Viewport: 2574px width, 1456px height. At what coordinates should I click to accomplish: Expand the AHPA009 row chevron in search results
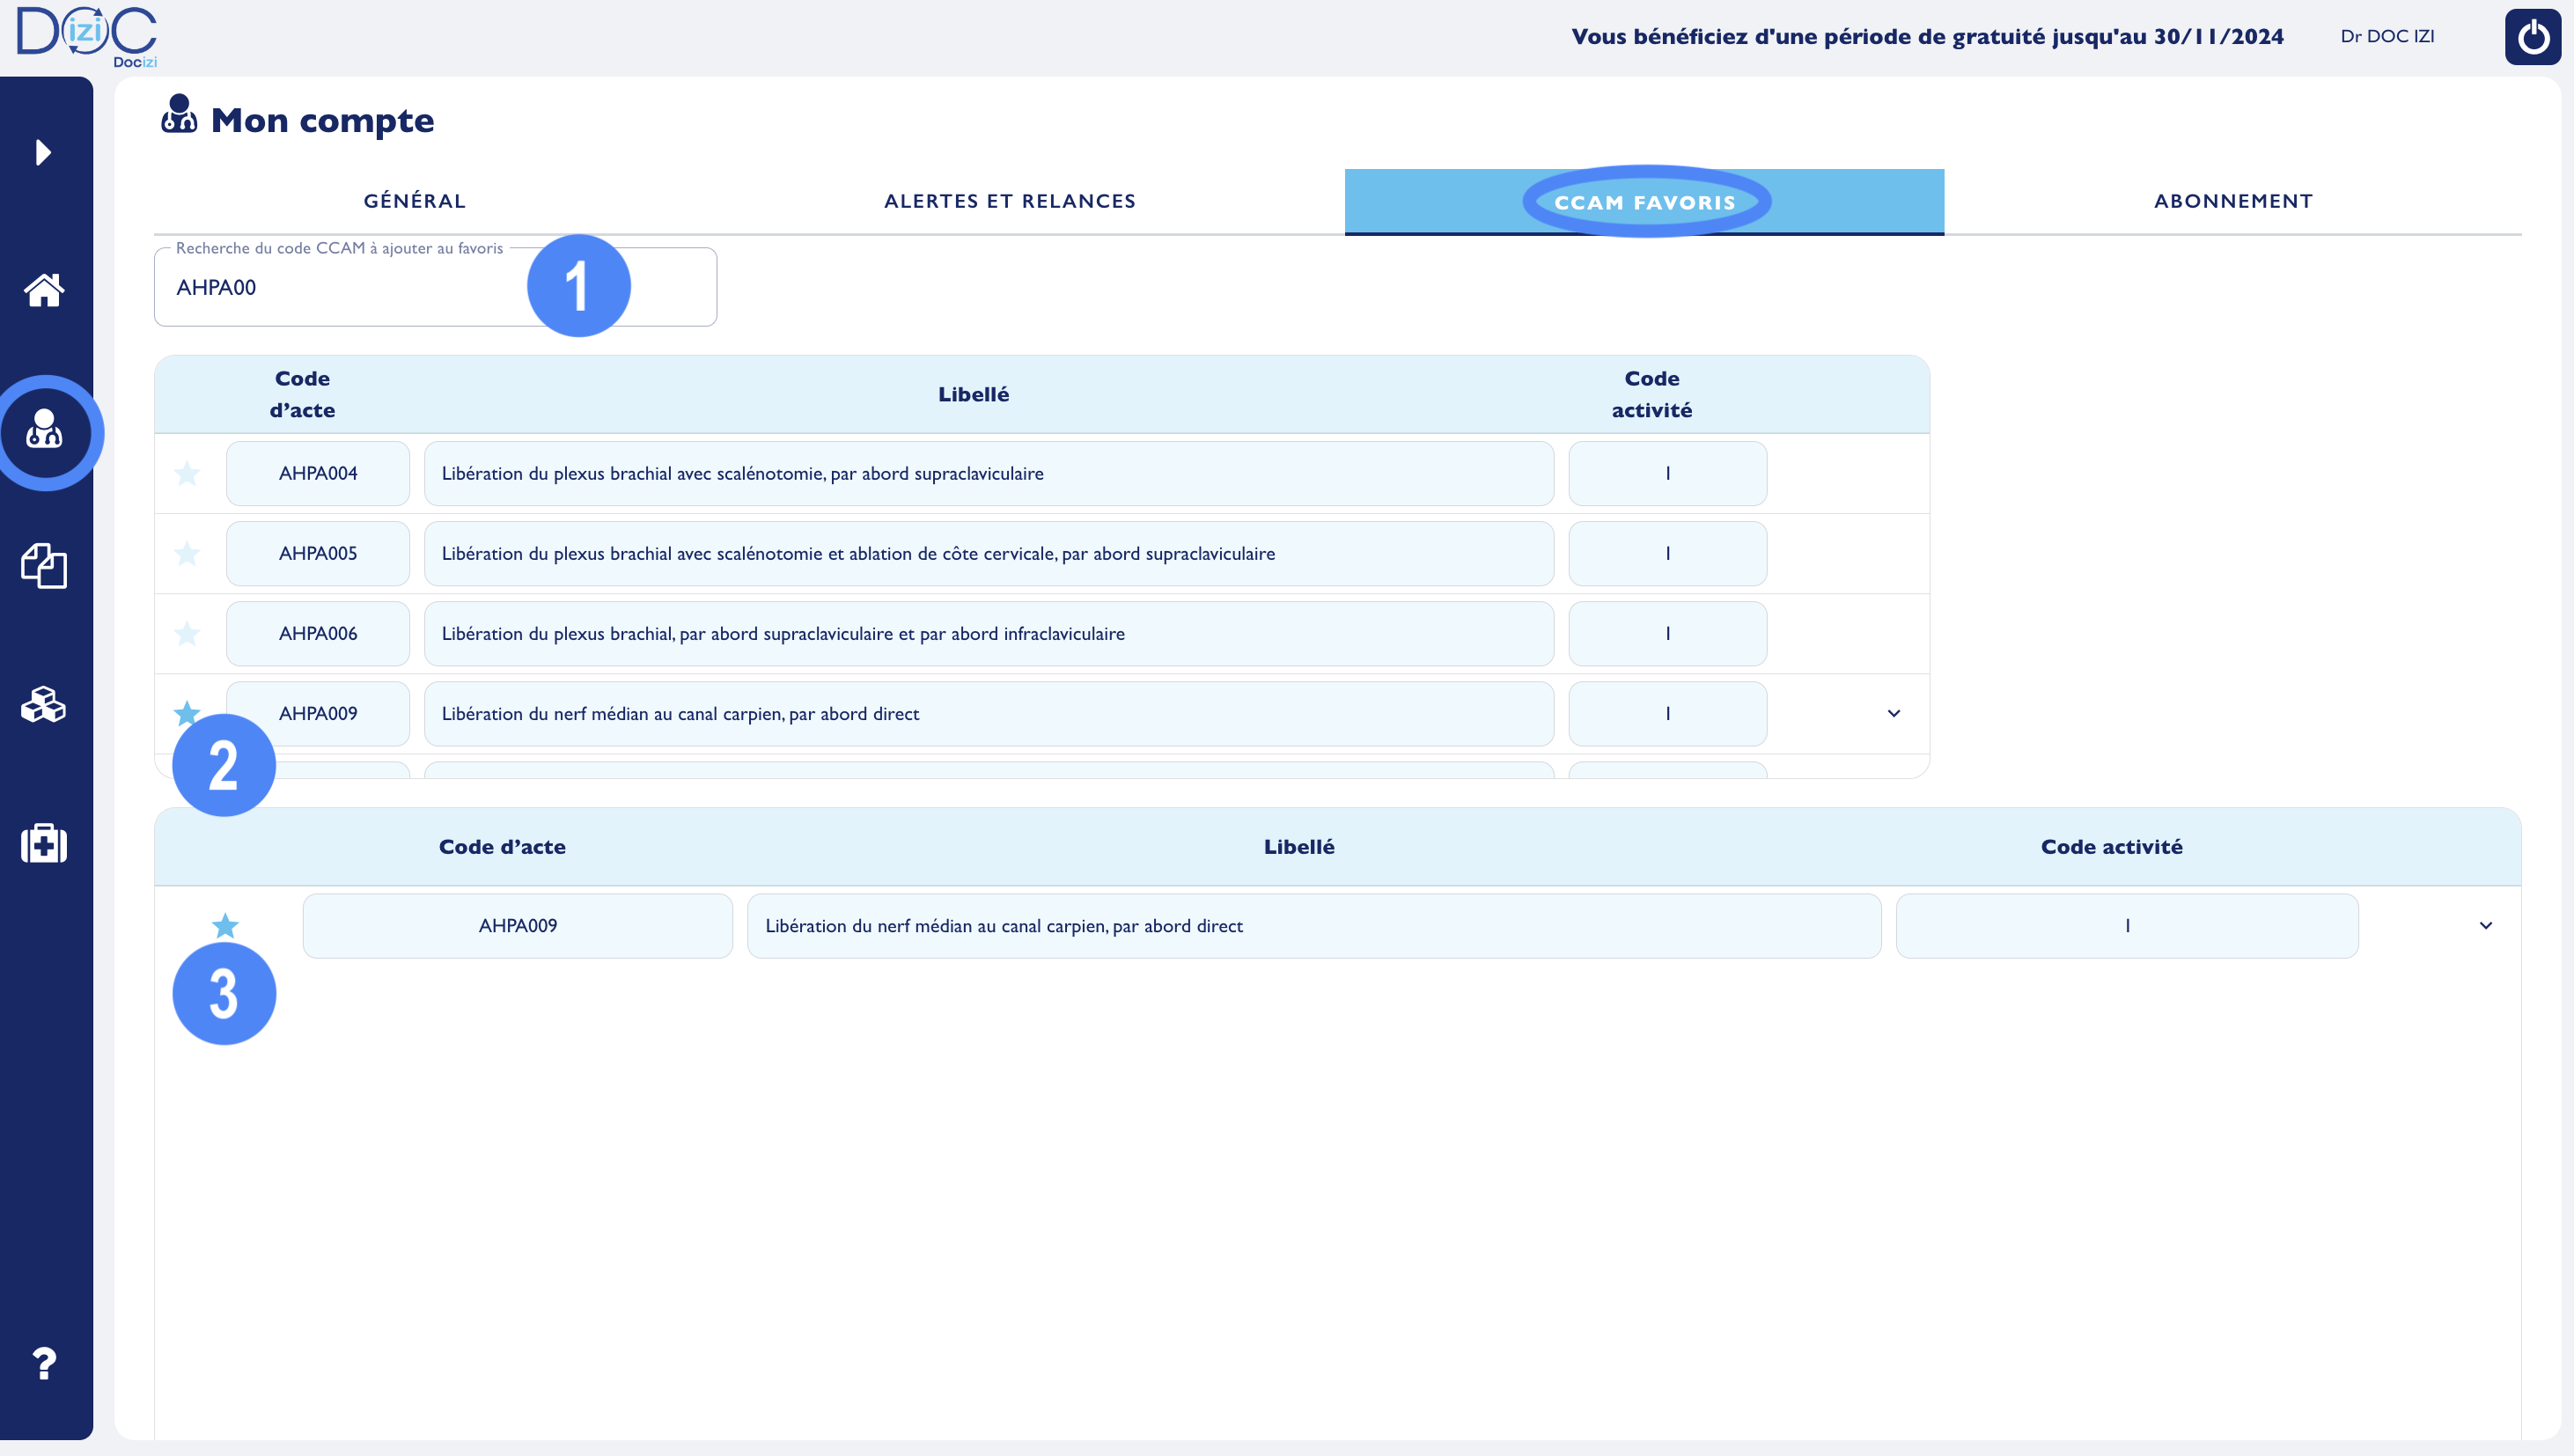(x=1893, y=713)
